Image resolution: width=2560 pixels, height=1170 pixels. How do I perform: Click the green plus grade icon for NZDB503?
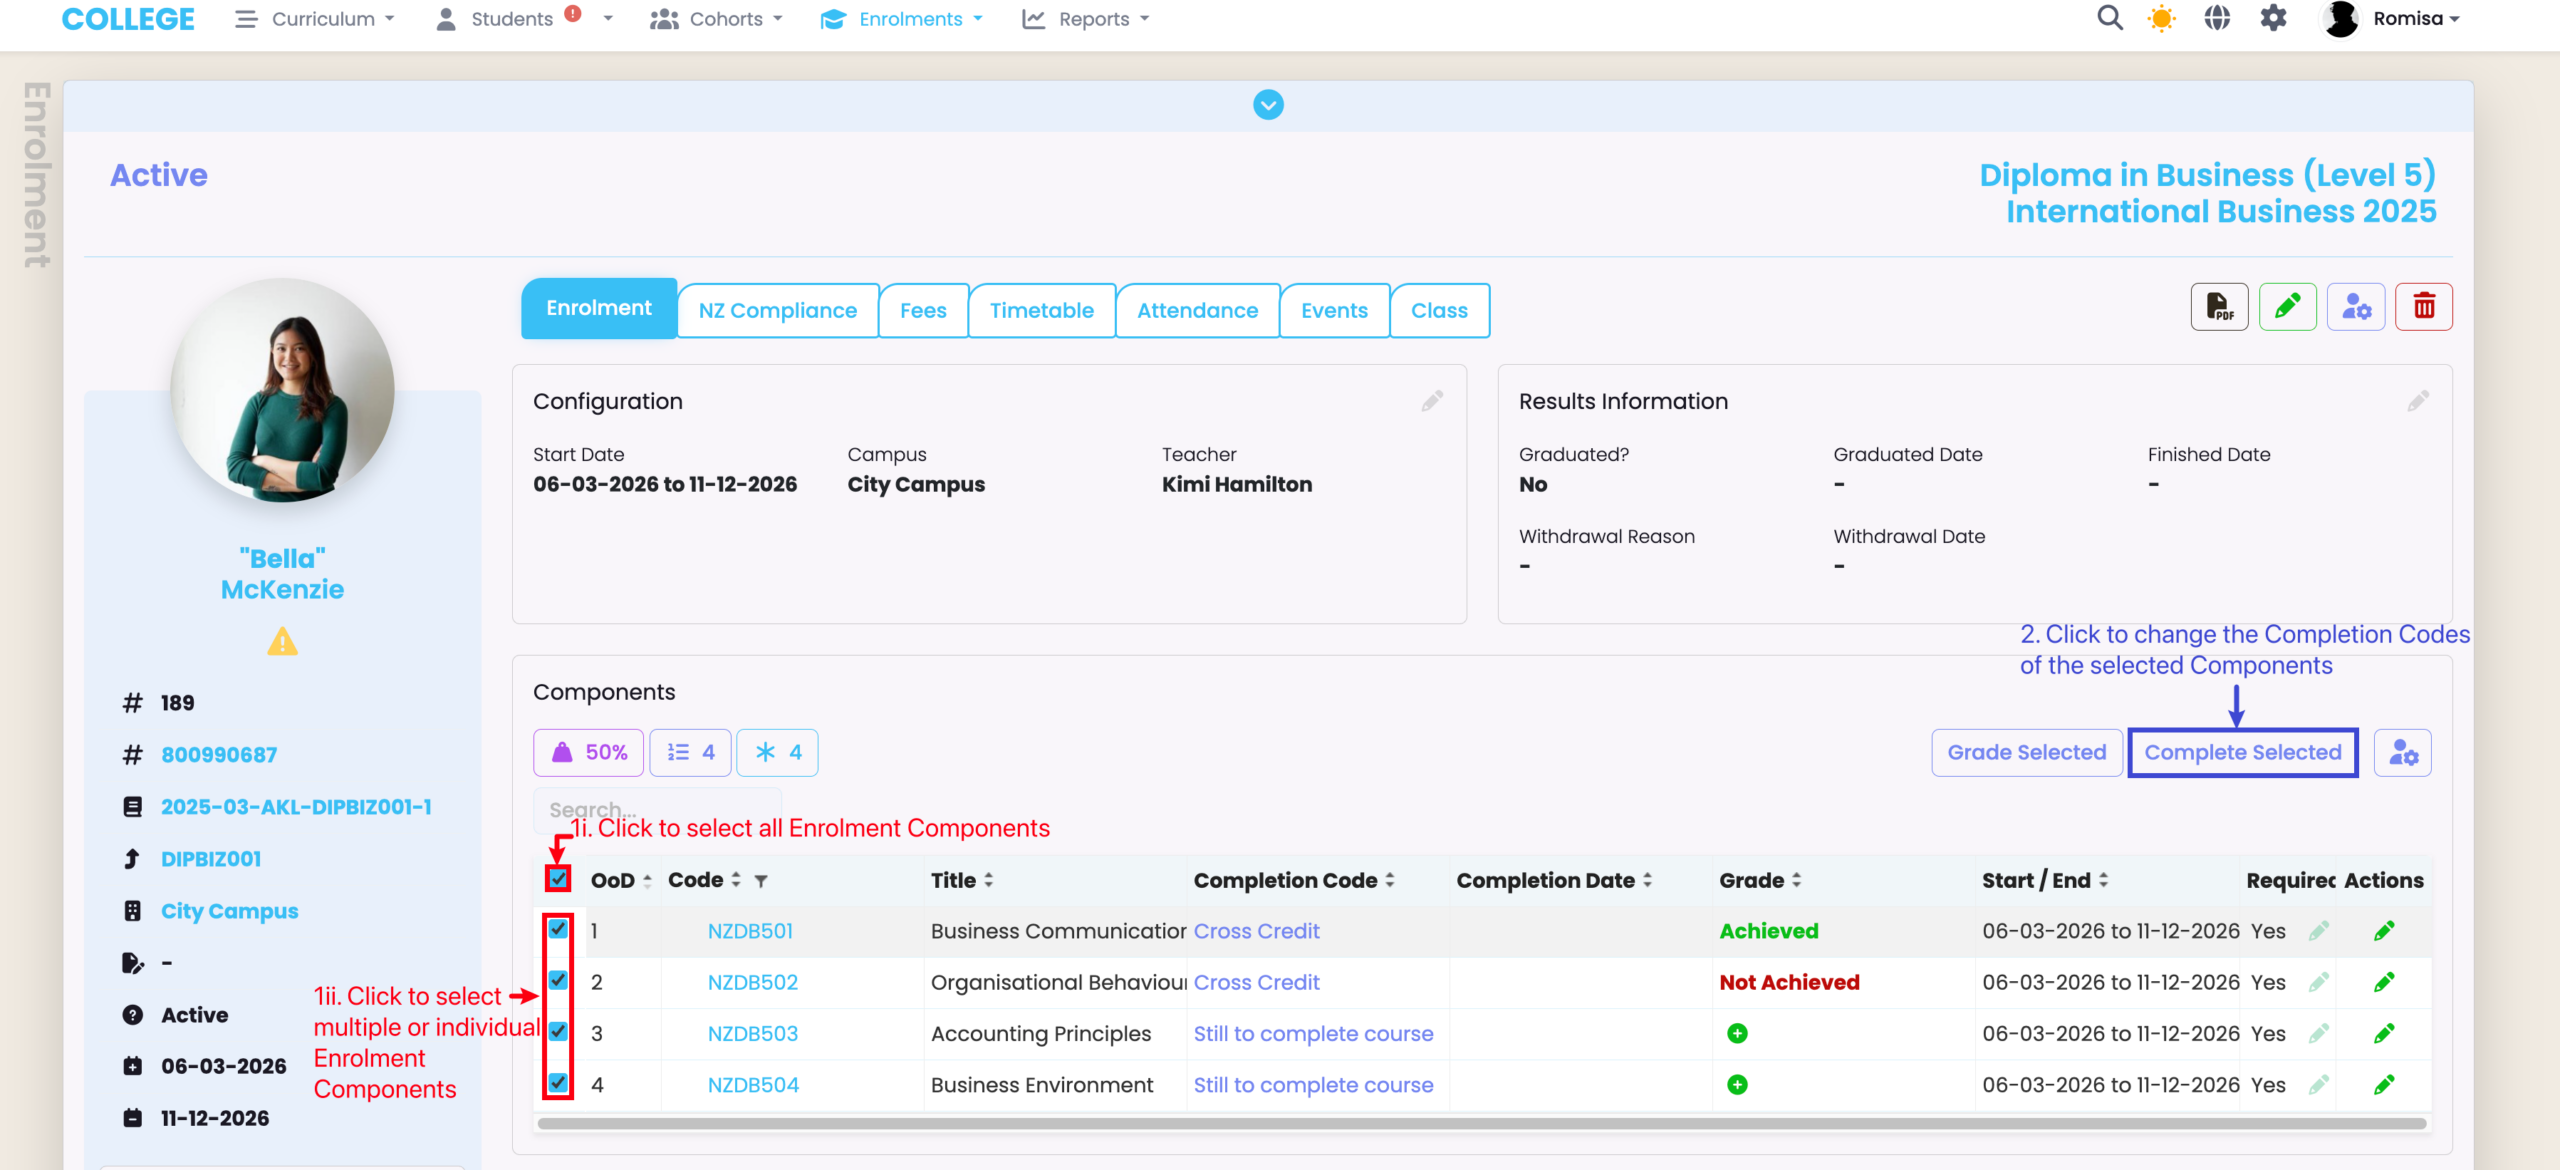[x=1737, y=1033]
